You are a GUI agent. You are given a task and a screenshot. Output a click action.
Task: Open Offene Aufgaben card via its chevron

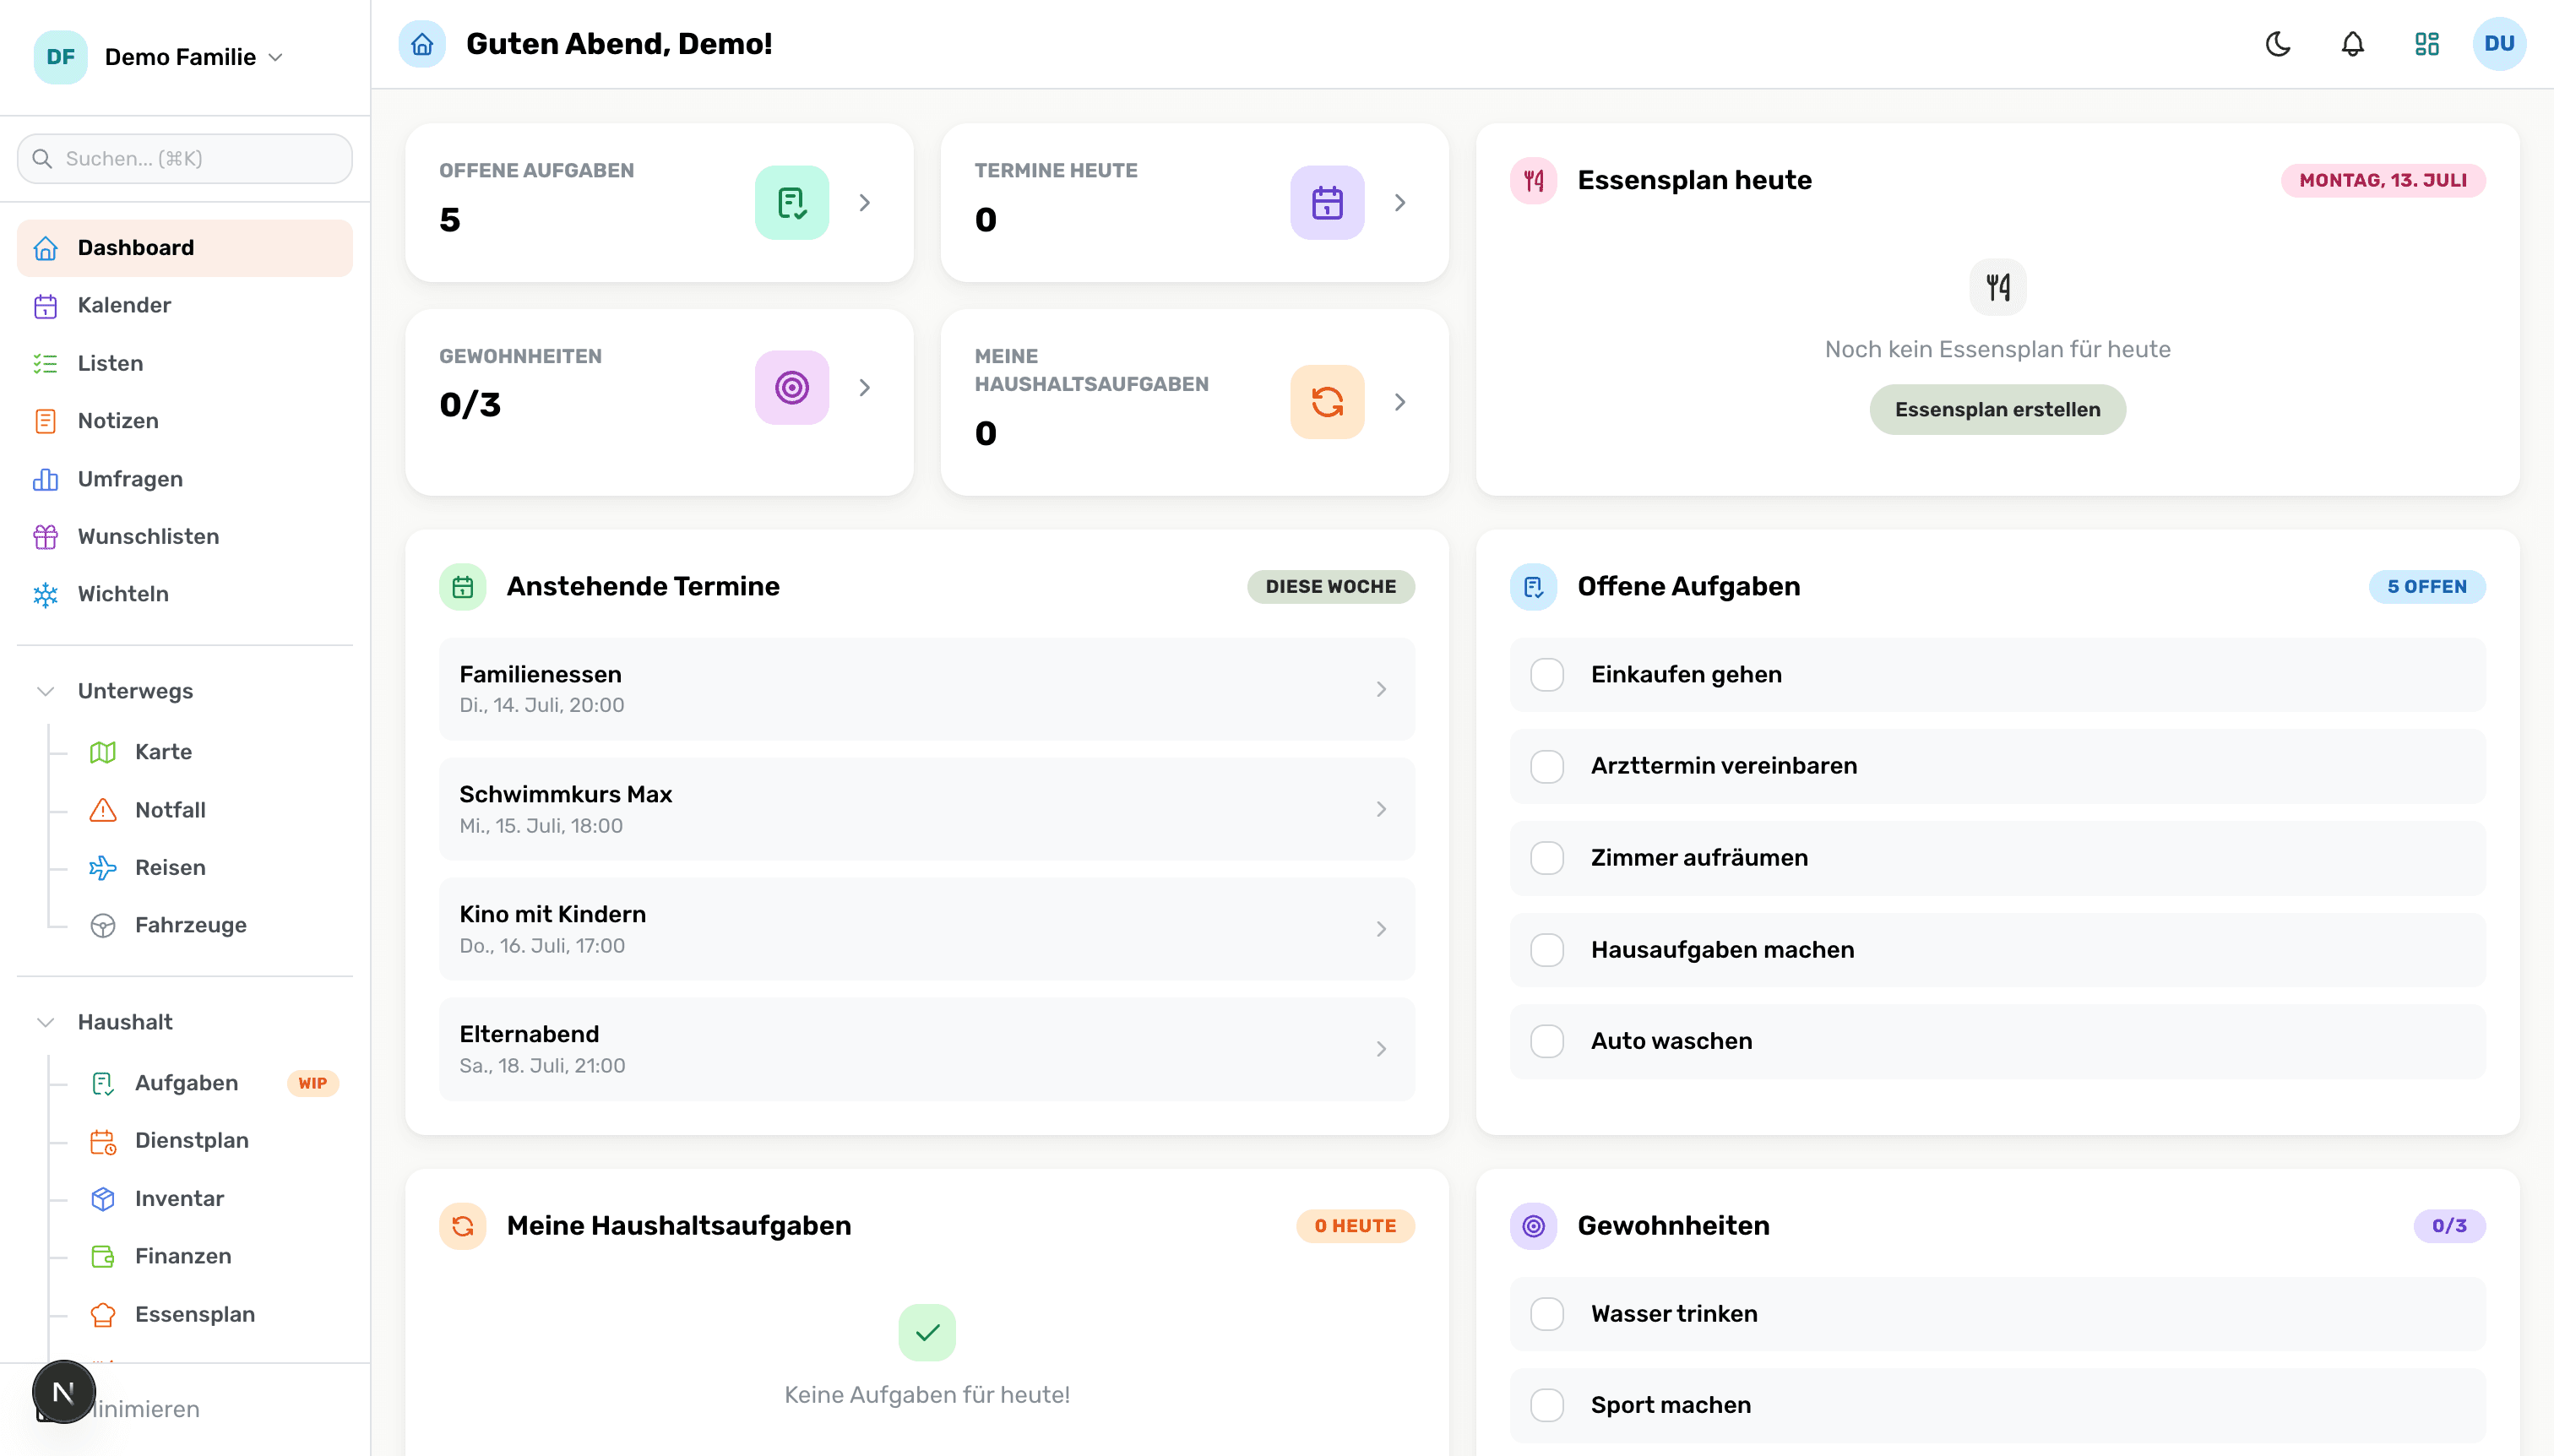click(865, 202)
